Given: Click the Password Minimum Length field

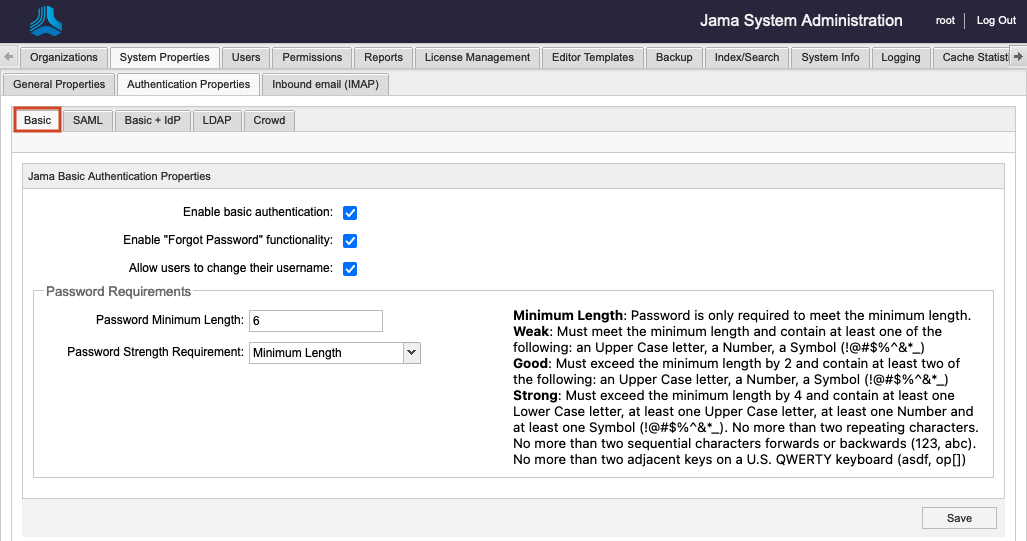Looking at the screenshot, I should coord(316,321).
